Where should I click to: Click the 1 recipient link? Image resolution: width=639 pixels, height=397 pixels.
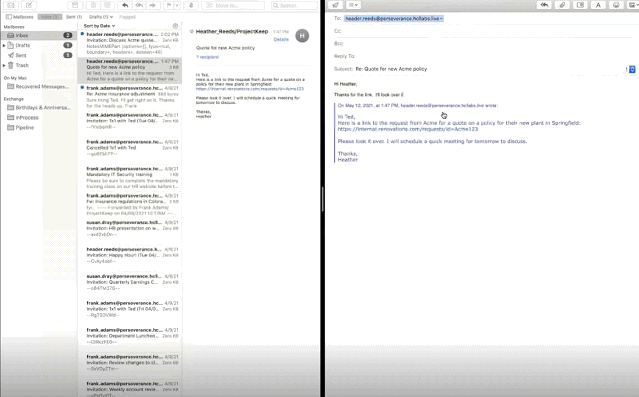pyautogui.click(x=207, y=57)
